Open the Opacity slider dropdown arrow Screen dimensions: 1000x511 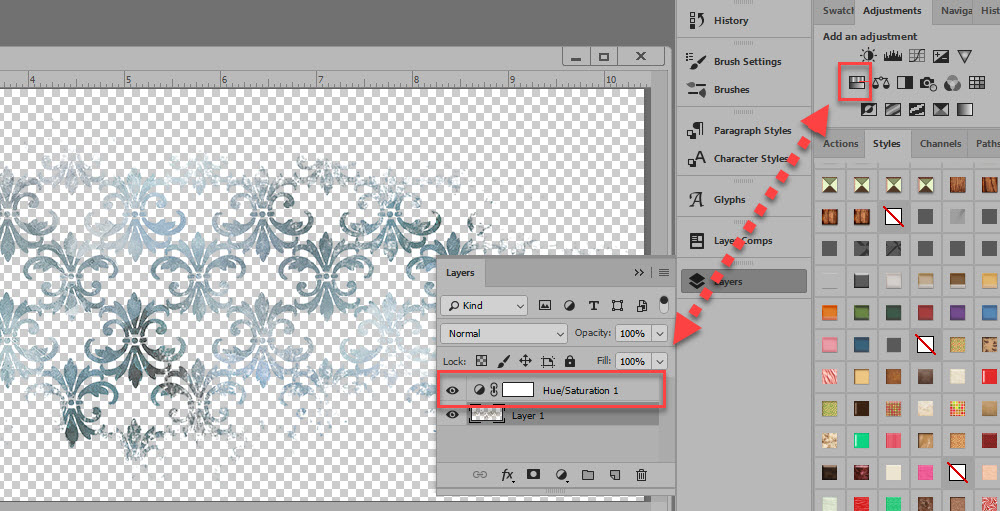pyautogui.click(x=660, y=333)
